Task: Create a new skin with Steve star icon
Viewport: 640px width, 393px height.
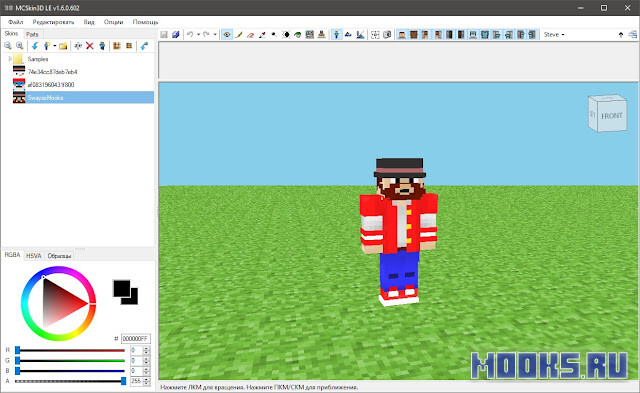Action: (47, 46)
